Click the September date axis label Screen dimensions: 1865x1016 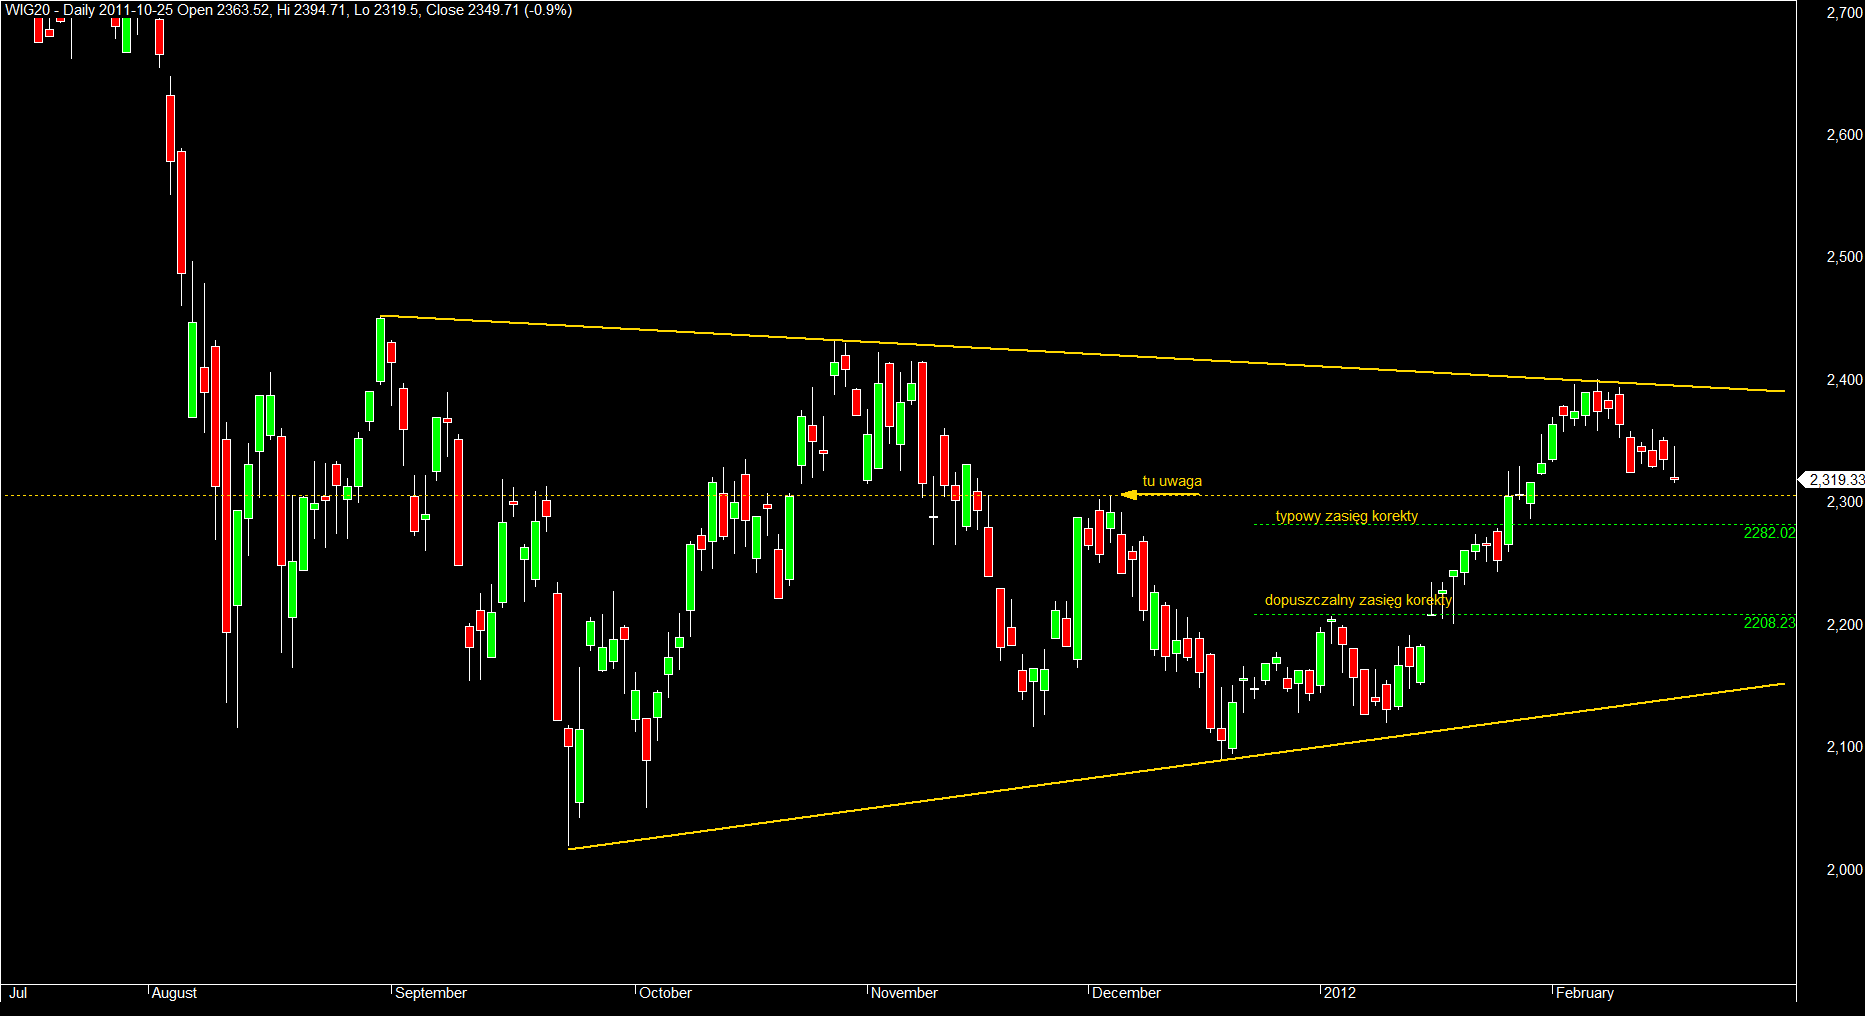tap(431, 993)
